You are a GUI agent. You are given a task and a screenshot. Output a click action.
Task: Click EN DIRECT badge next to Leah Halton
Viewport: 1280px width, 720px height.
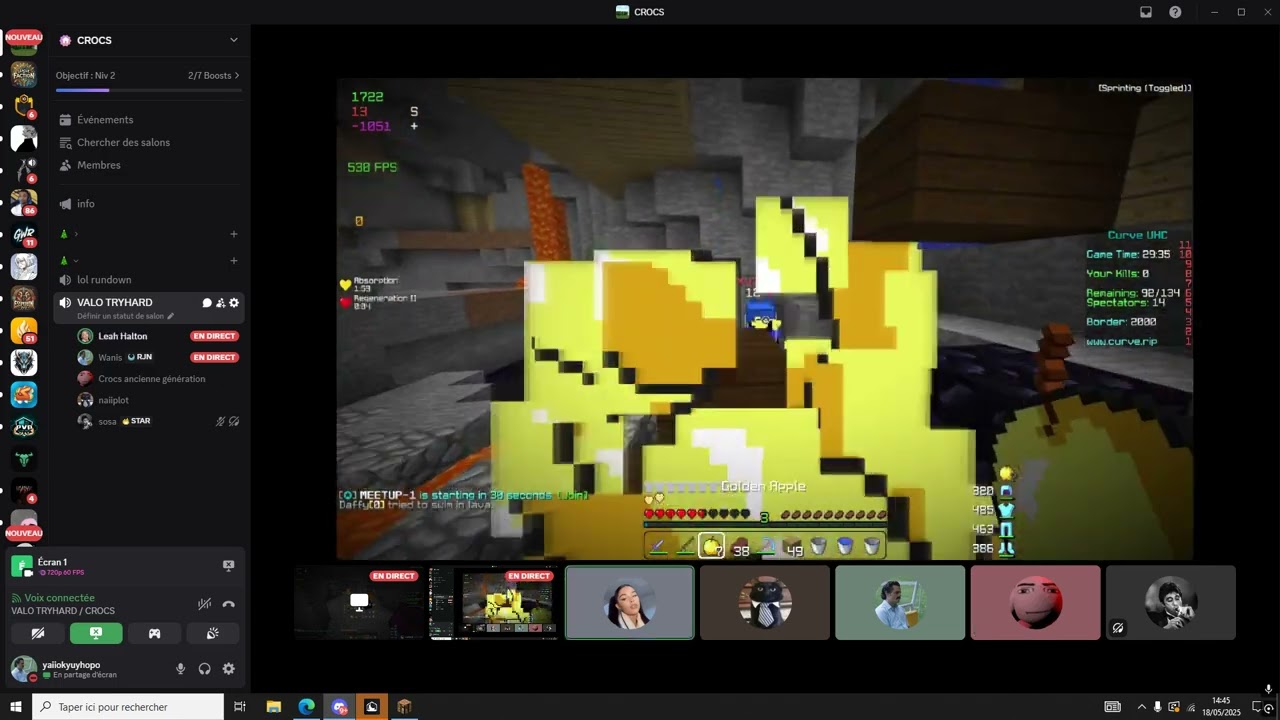[214, 336]
